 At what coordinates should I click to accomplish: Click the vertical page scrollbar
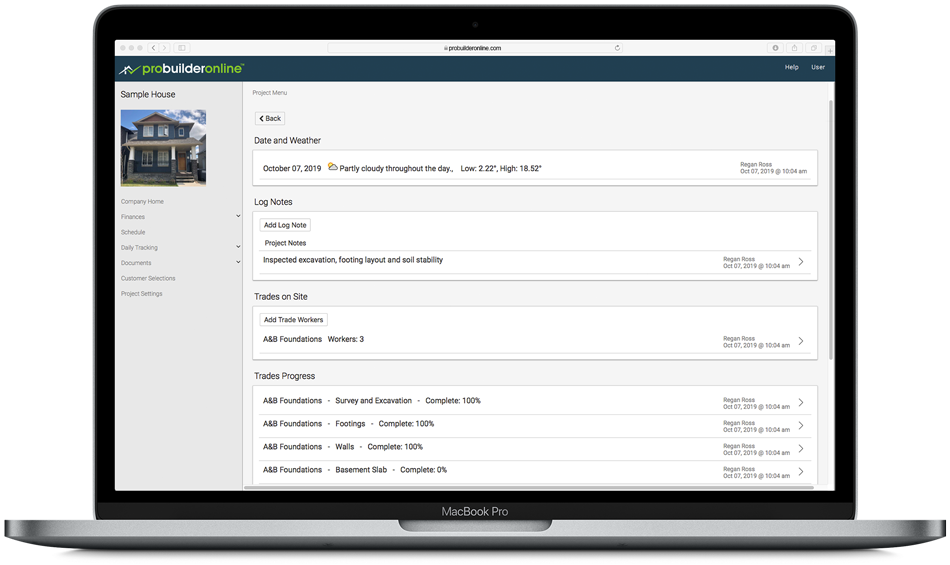click(831, 230)
